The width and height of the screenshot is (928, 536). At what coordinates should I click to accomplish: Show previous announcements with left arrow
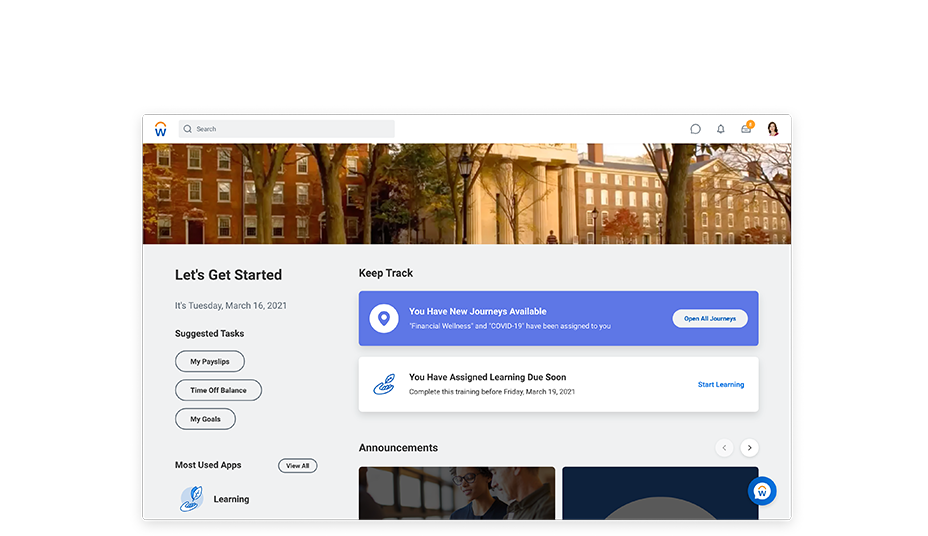click(x=724, y=448)
